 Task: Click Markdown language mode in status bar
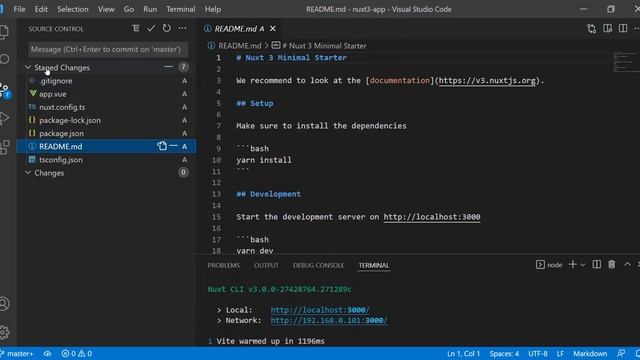coord(590,353)
